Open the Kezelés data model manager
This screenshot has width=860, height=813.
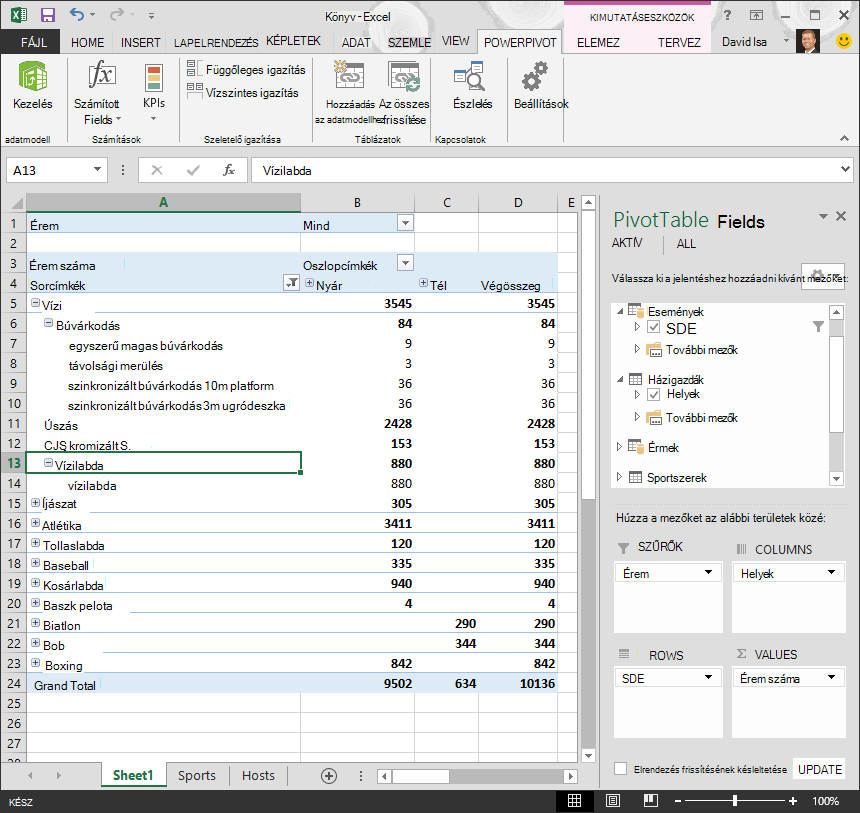pos(32,86)
